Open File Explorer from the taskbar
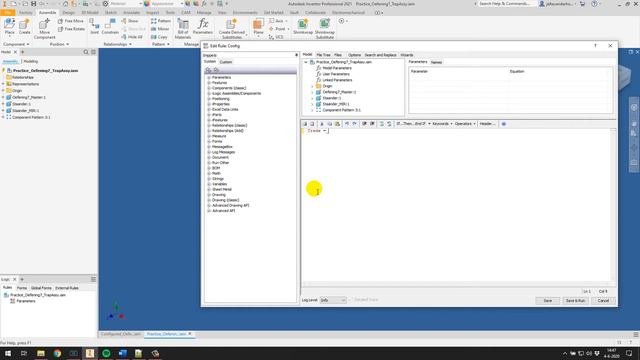 (x=41, y=353)
